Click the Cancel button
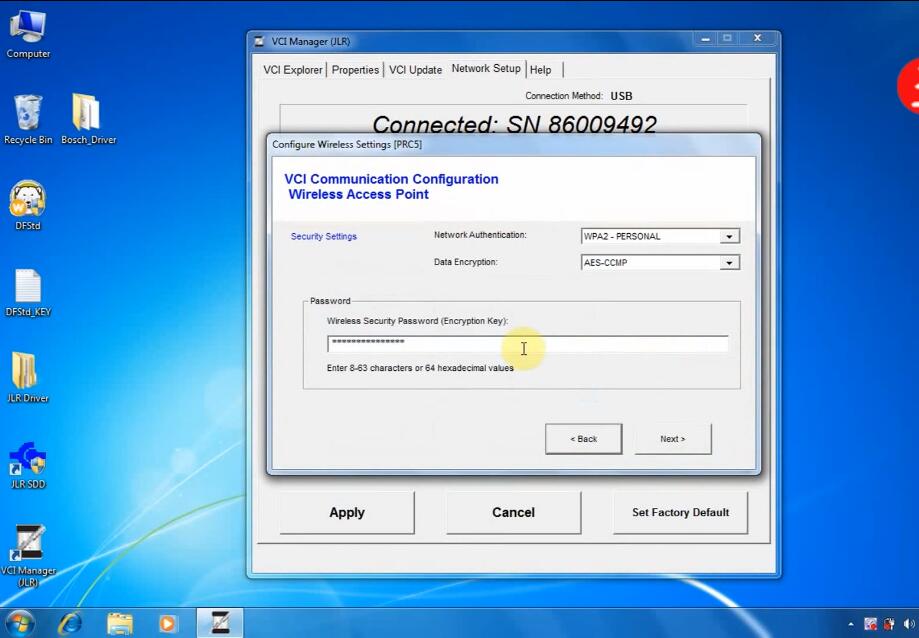Viewport: 919px width, 638px height. 513,513
